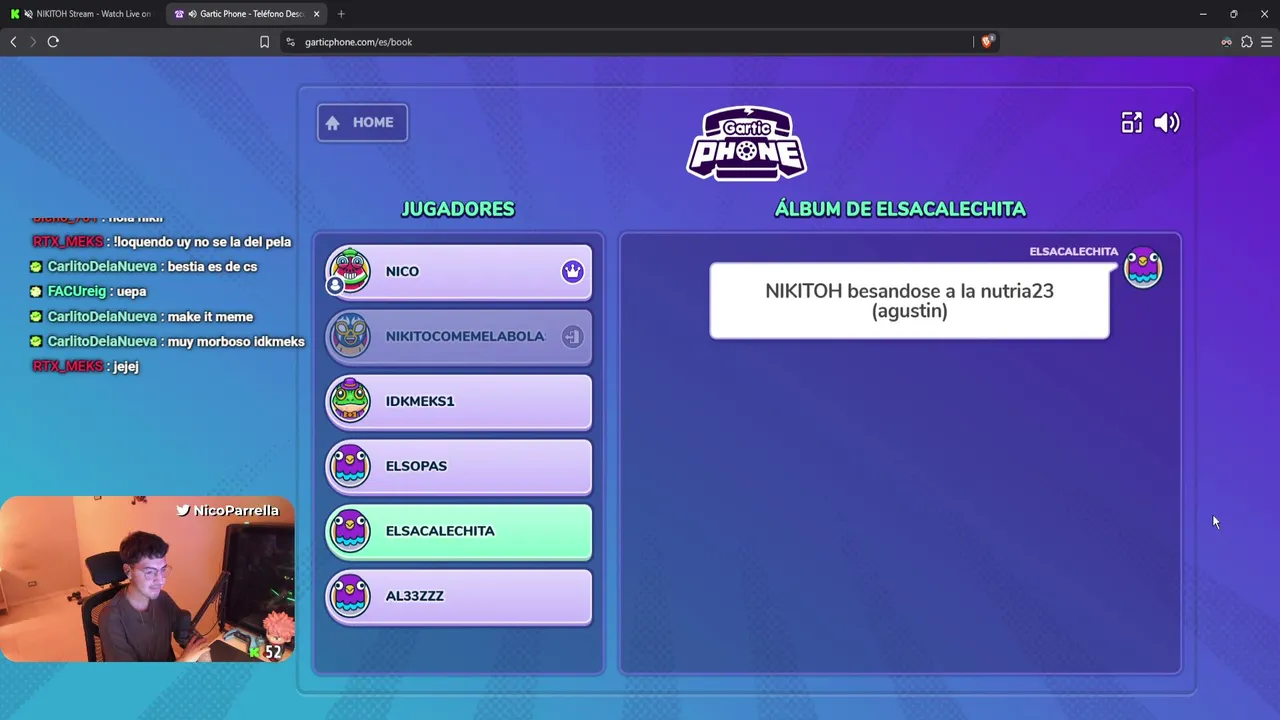
Task: Click ELSACALECHITA's avatar in player list
Action: [349, 531]
